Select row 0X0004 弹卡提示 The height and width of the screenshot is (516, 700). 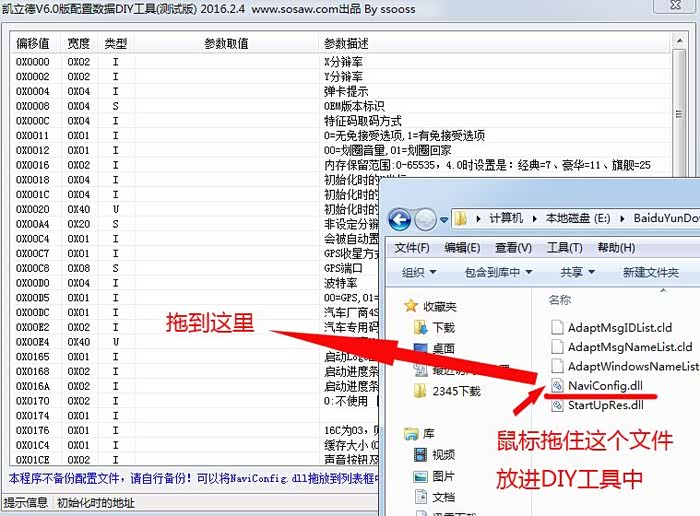pyautogui.click(x=340, y=91)
